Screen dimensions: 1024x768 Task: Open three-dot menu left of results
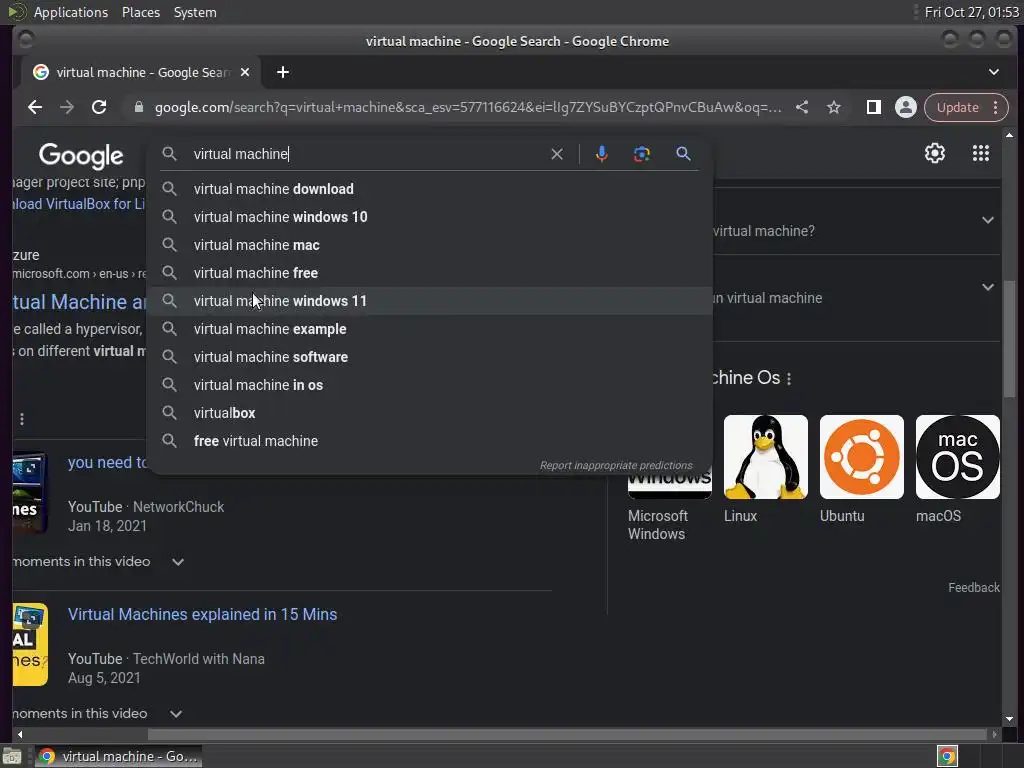[x=22, y=419]
